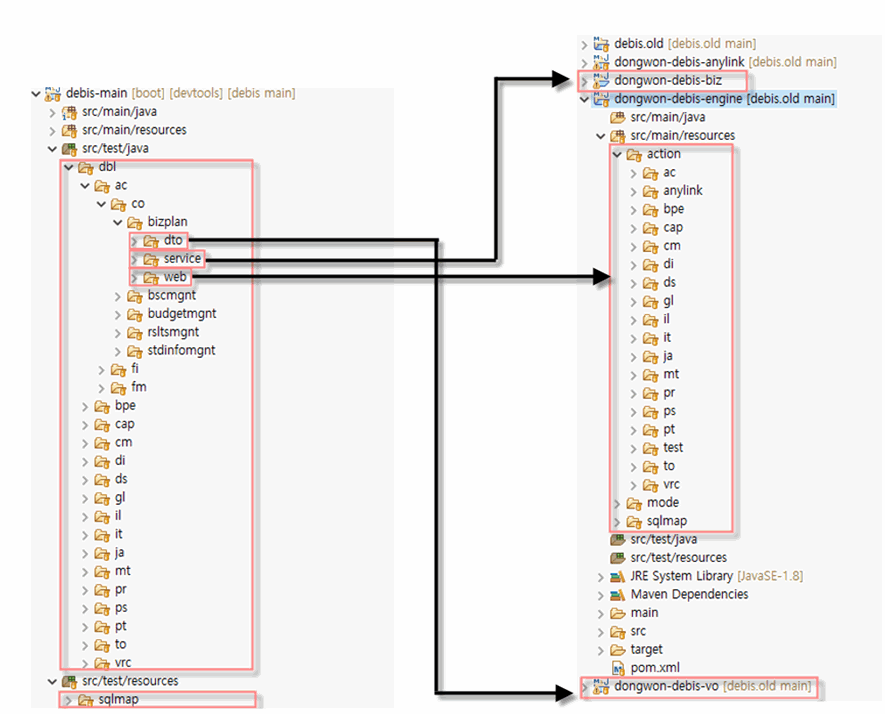
Task: Select the gl folder under action
Action: [x=669, y=301]
